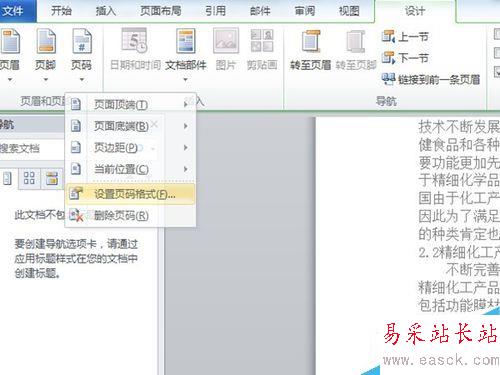Click the 页脚 footer icon

pos(46,41)
